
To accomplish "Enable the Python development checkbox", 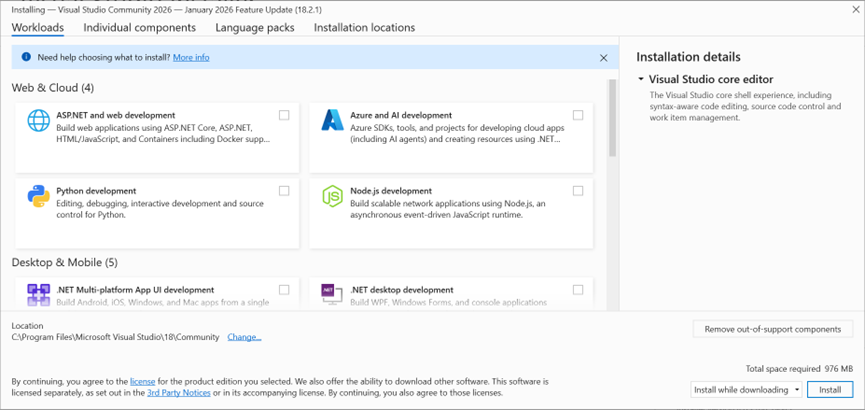I will click(x=284, y=190).
